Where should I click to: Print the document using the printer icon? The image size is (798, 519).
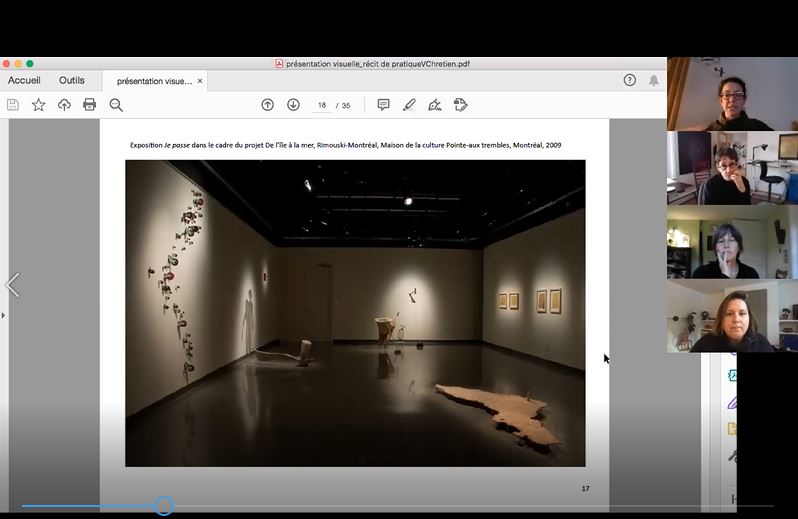pyautogui.click(x=90, y=105)
